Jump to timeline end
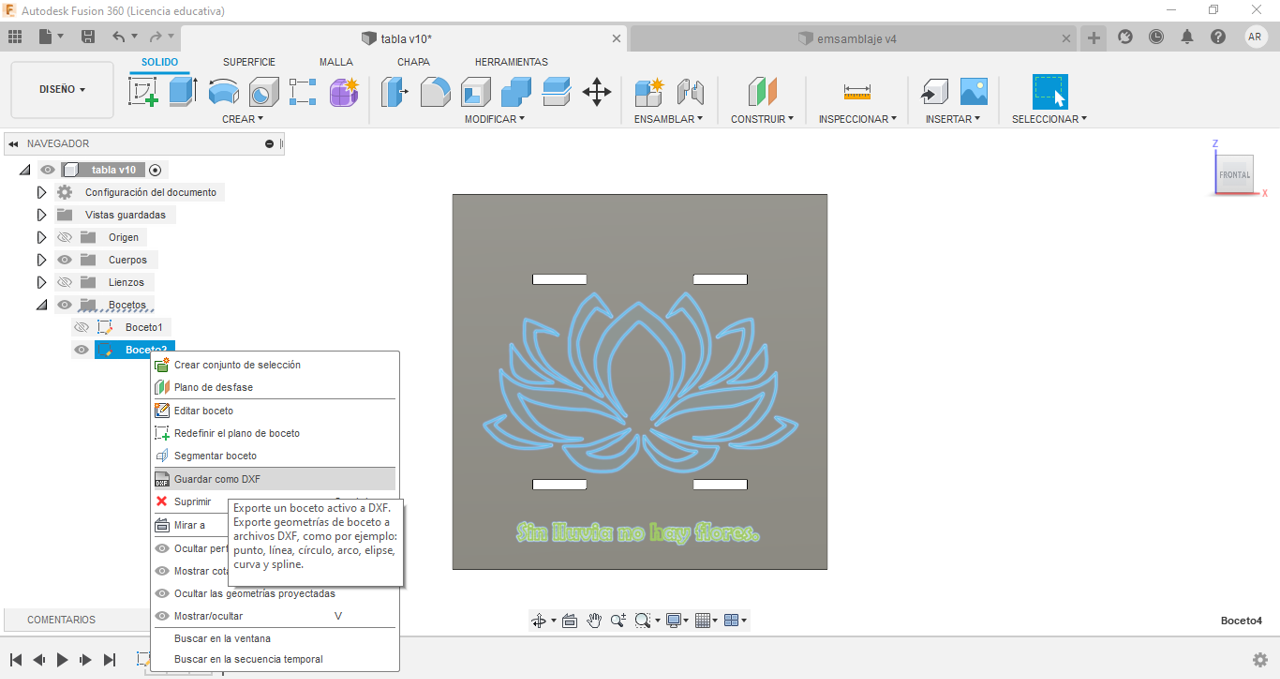This screenshot has width=1280, height=679. [x=110, y=660]
